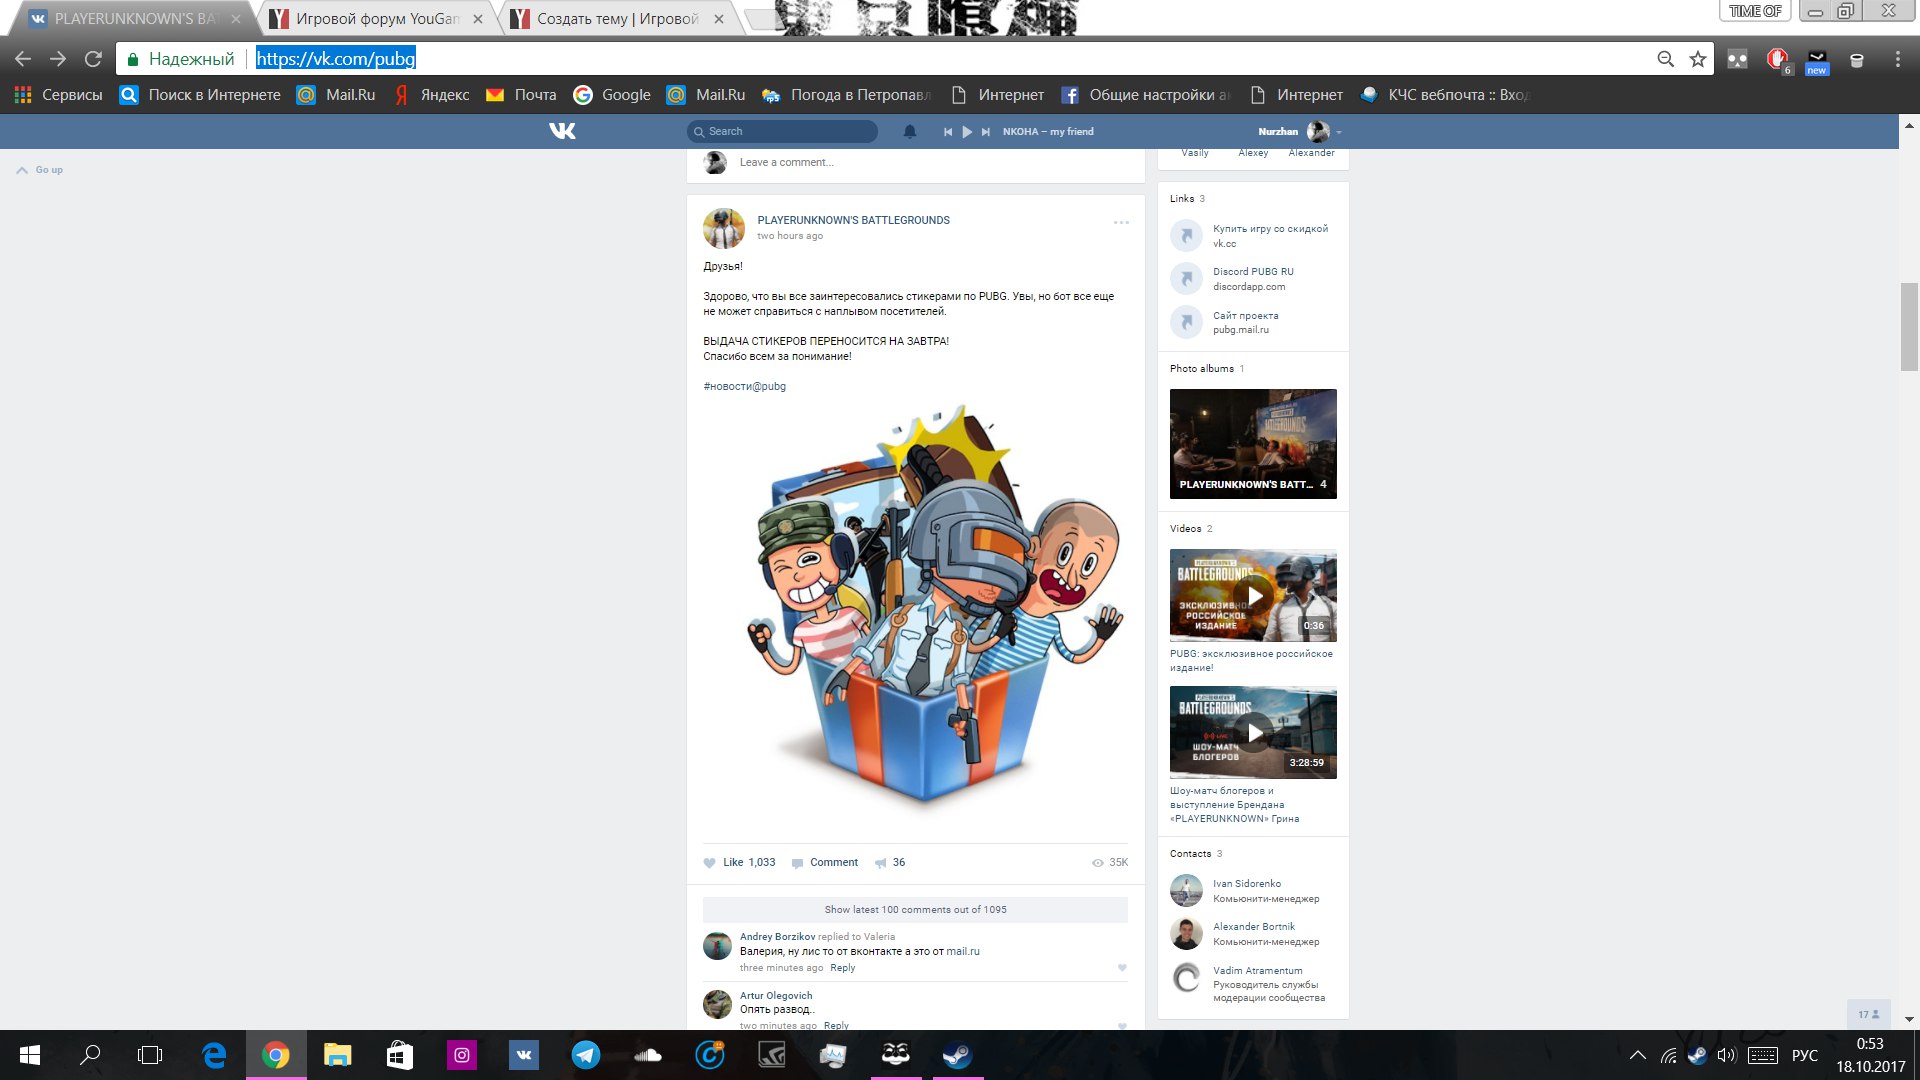Open post options three-dot menu
Image resolution: width=1920 pixels, height=1080 pixels.
[1121, 222]
